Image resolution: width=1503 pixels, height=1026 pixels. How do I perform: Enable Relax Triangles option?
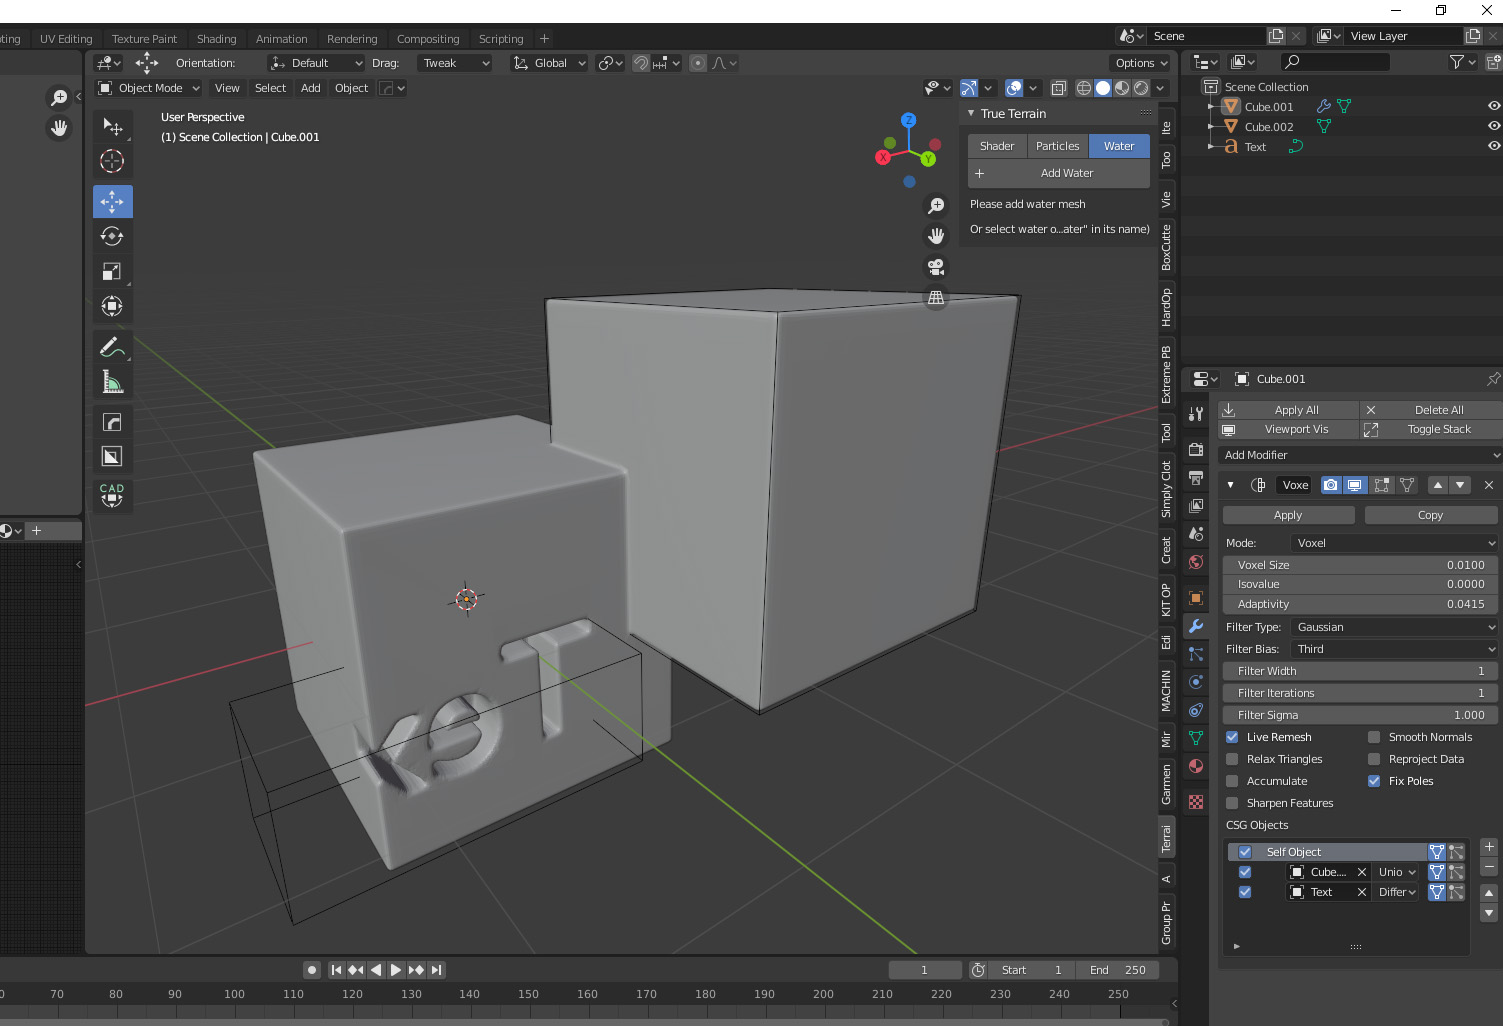[x=1232, y=759]
